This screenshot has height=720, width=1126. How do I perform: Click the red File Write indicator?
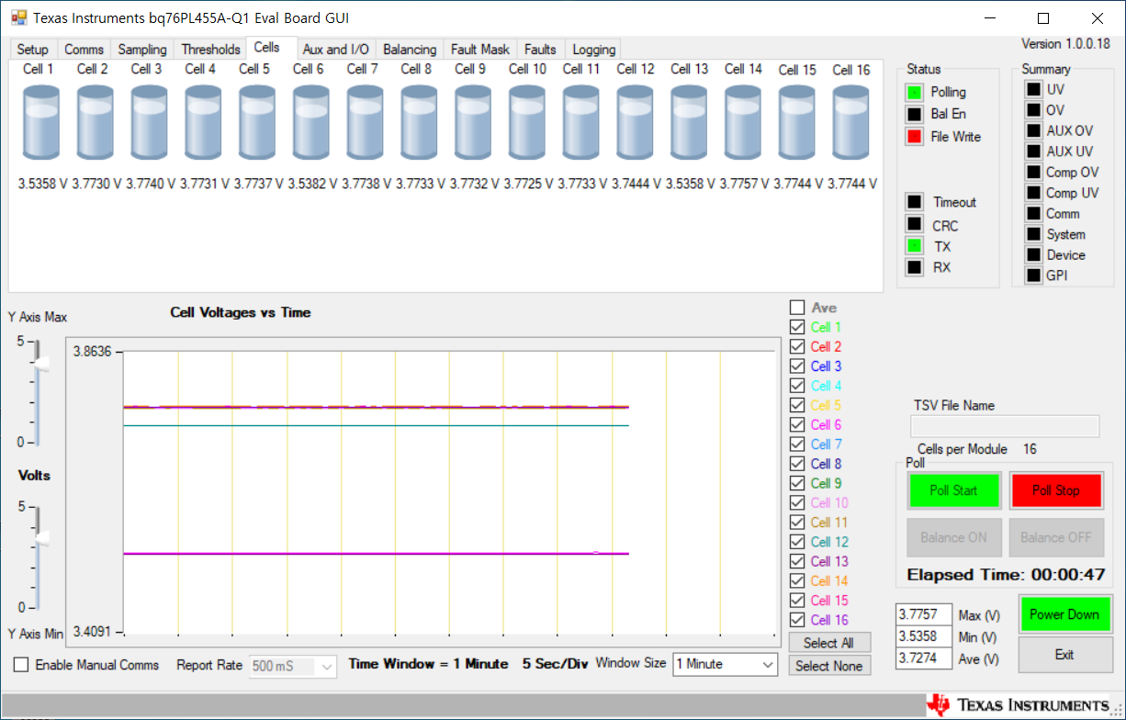coord(914,136)
